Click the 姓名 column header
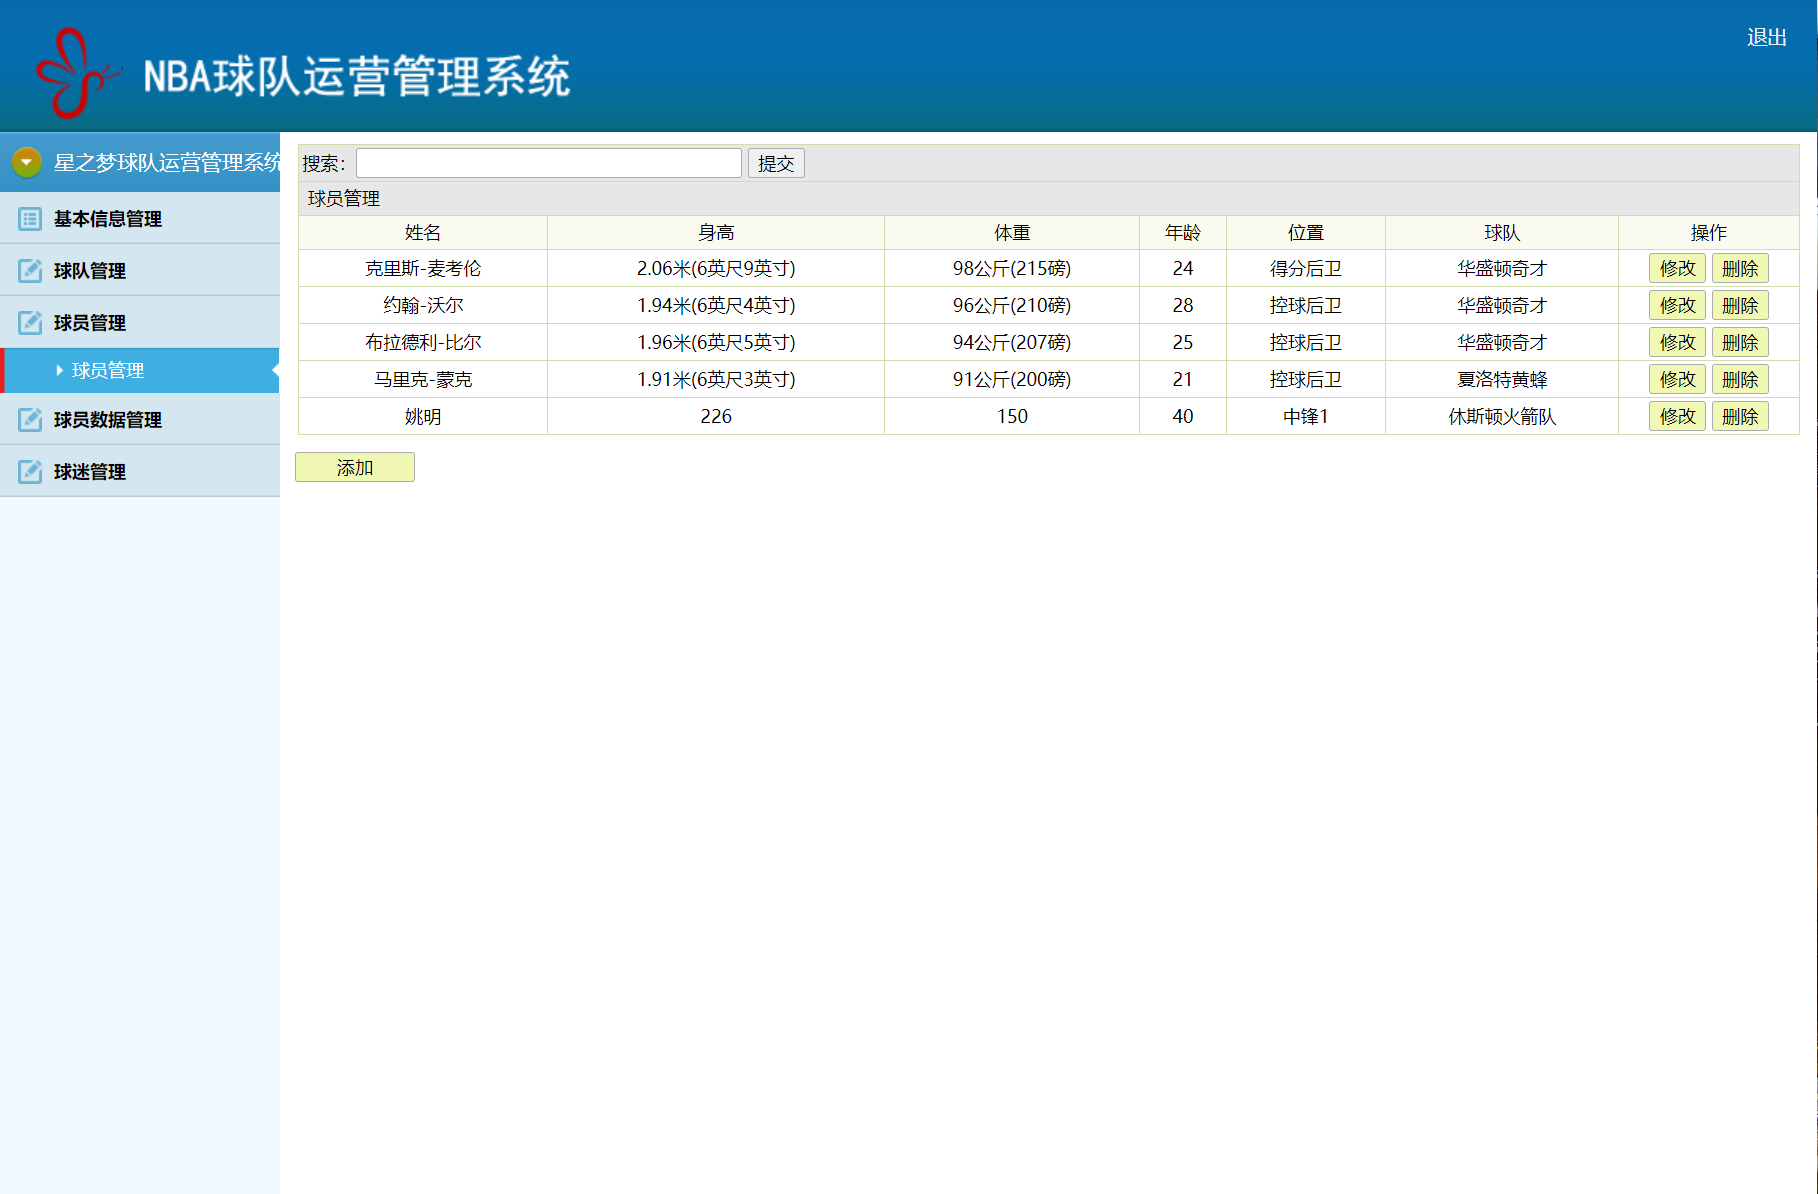 point(420,232)
